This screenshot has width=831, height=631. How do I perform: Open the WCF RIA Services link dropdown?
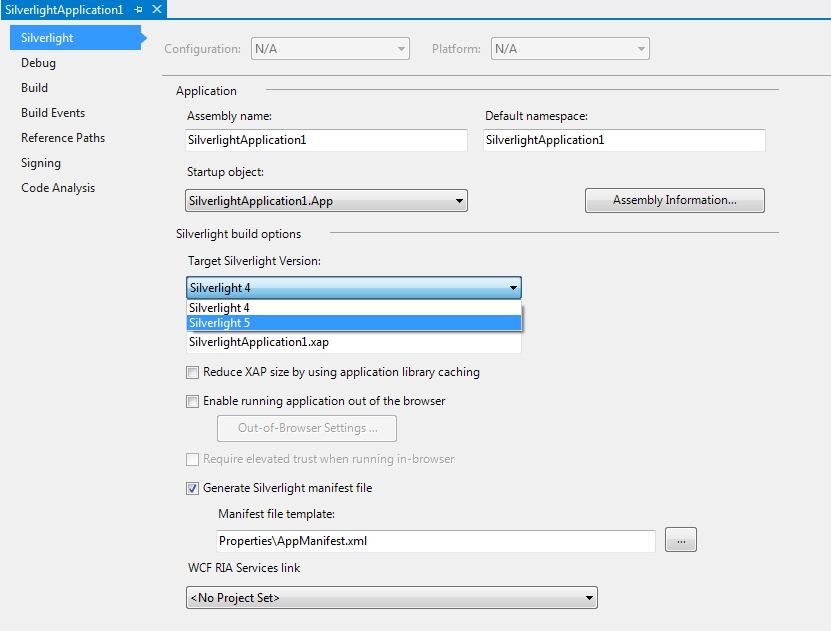tap(589, 598)
